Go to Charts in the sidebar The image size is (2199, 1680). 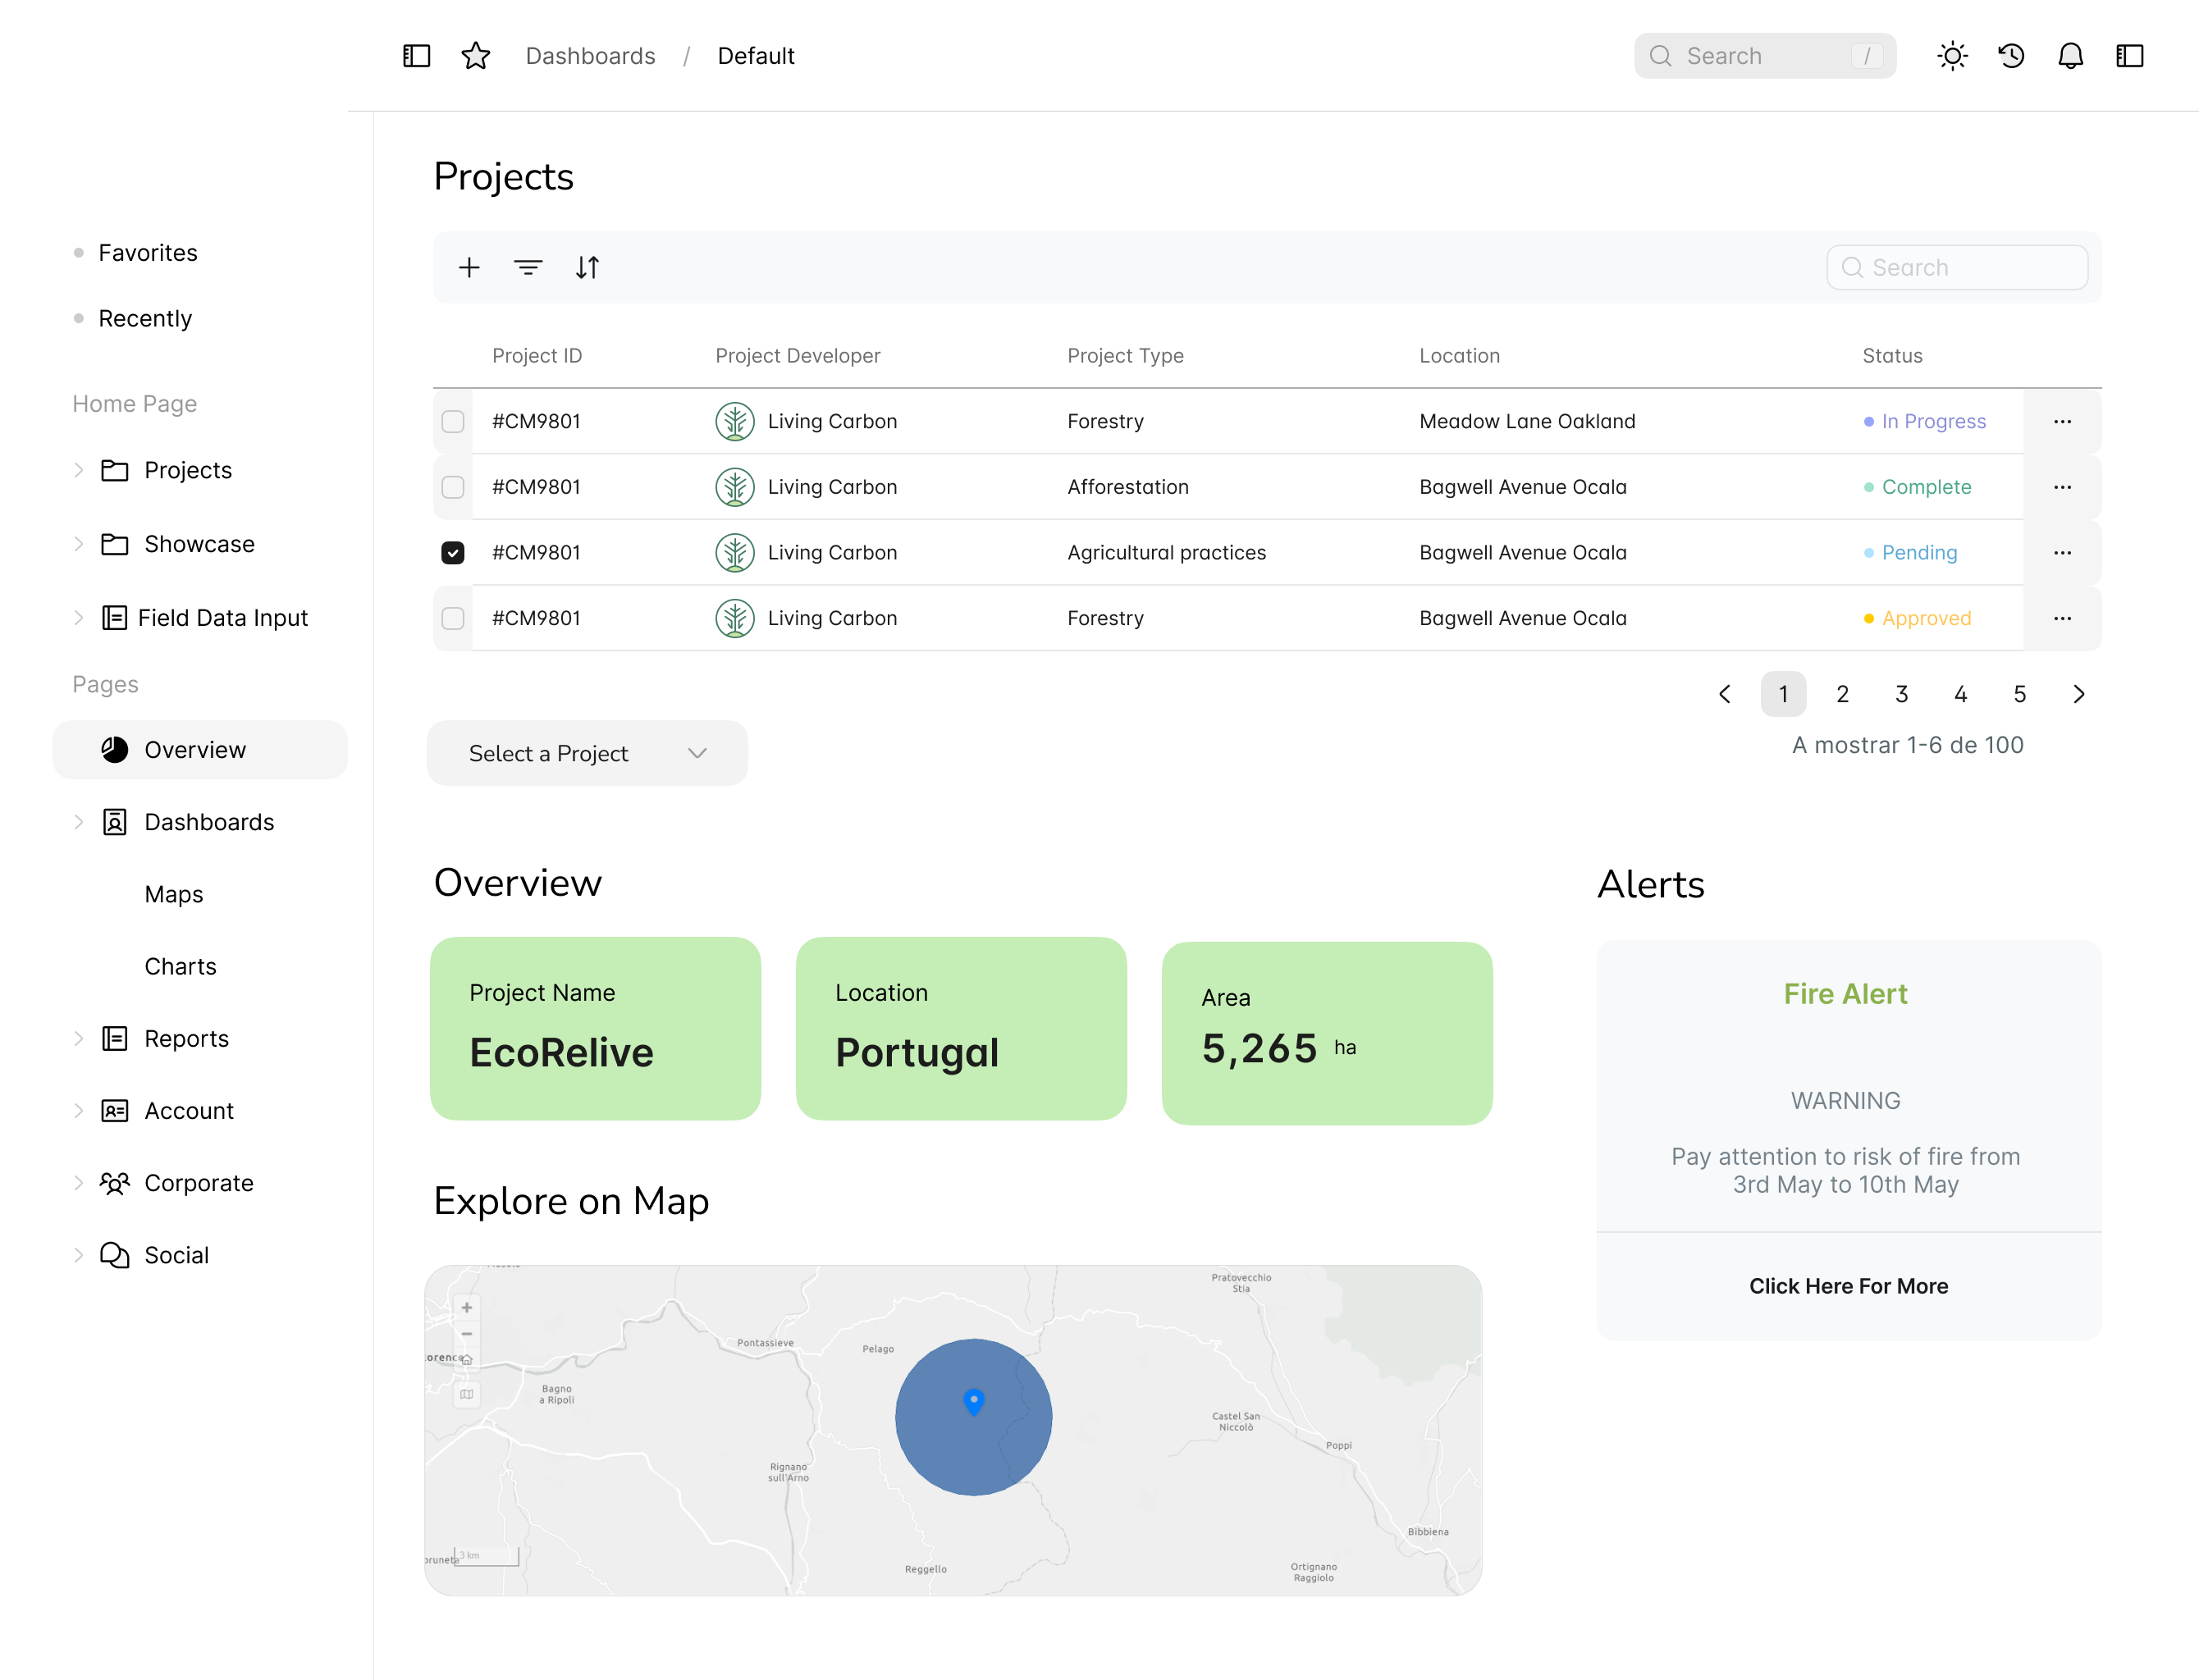coord(180,966)
